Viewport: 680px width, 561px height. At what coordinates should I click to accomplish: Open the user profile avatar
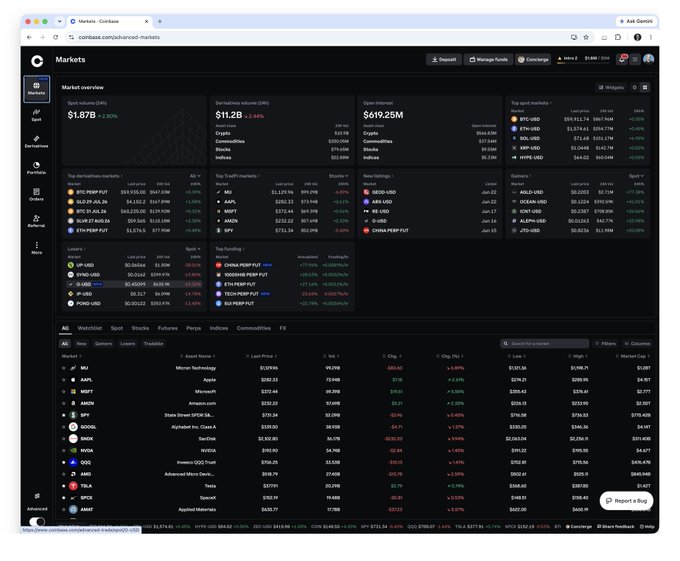[x=648, y=59]
